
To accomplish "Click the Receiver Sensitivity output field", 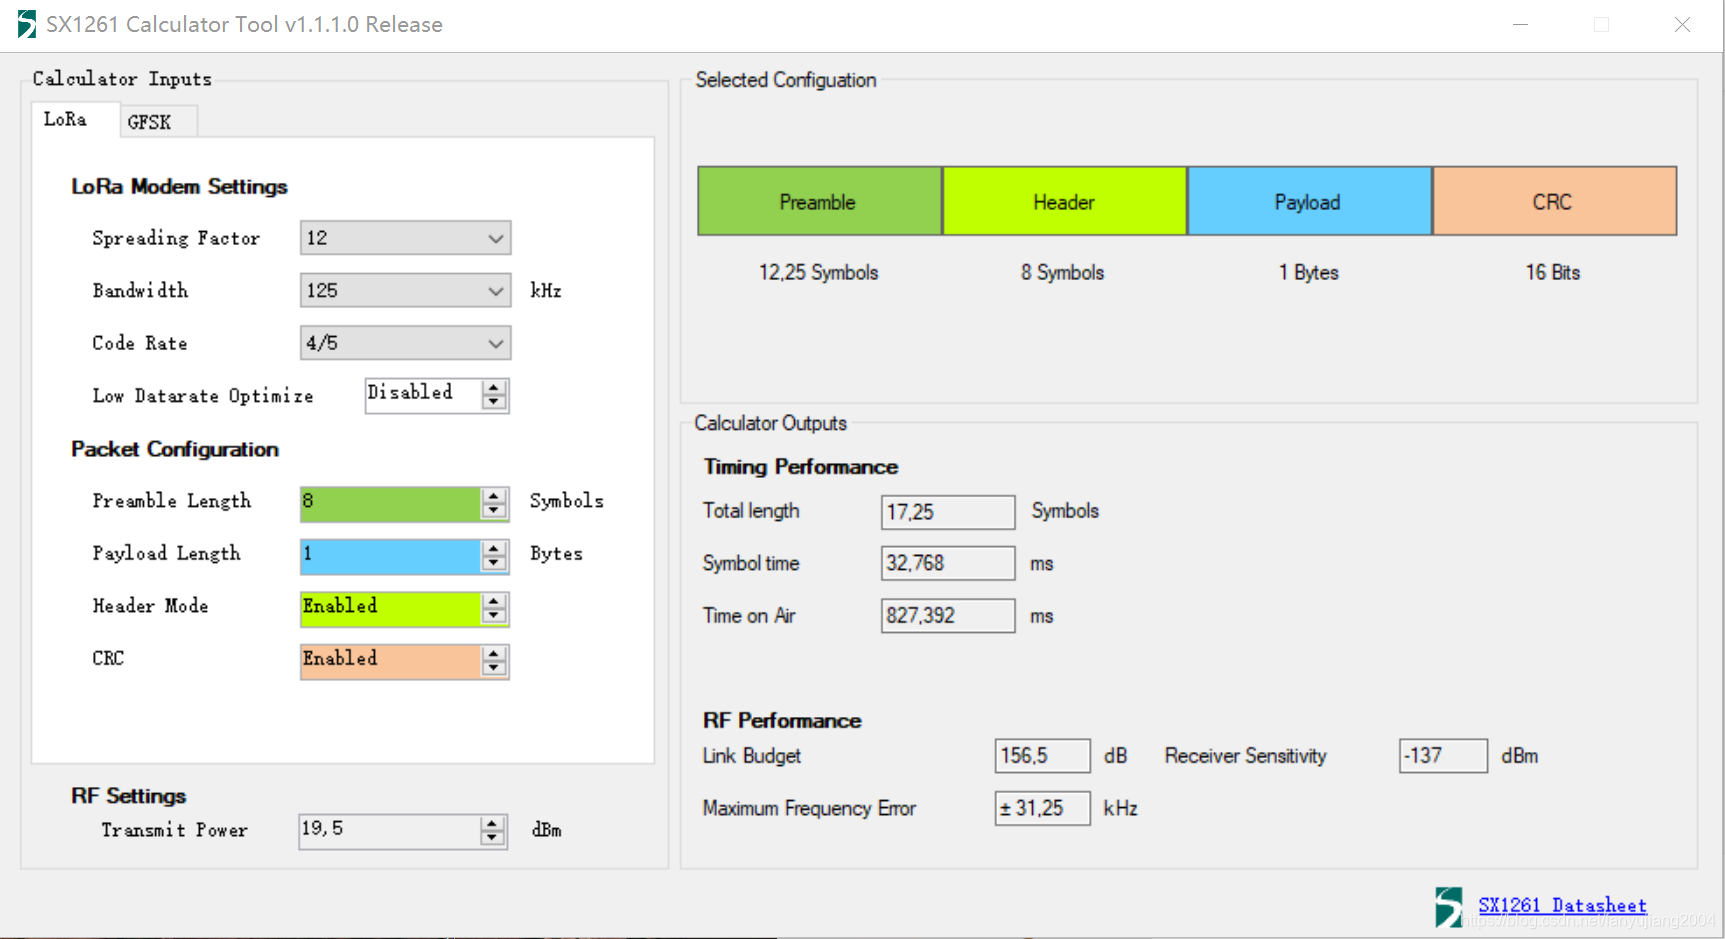I will point(1443,756).
